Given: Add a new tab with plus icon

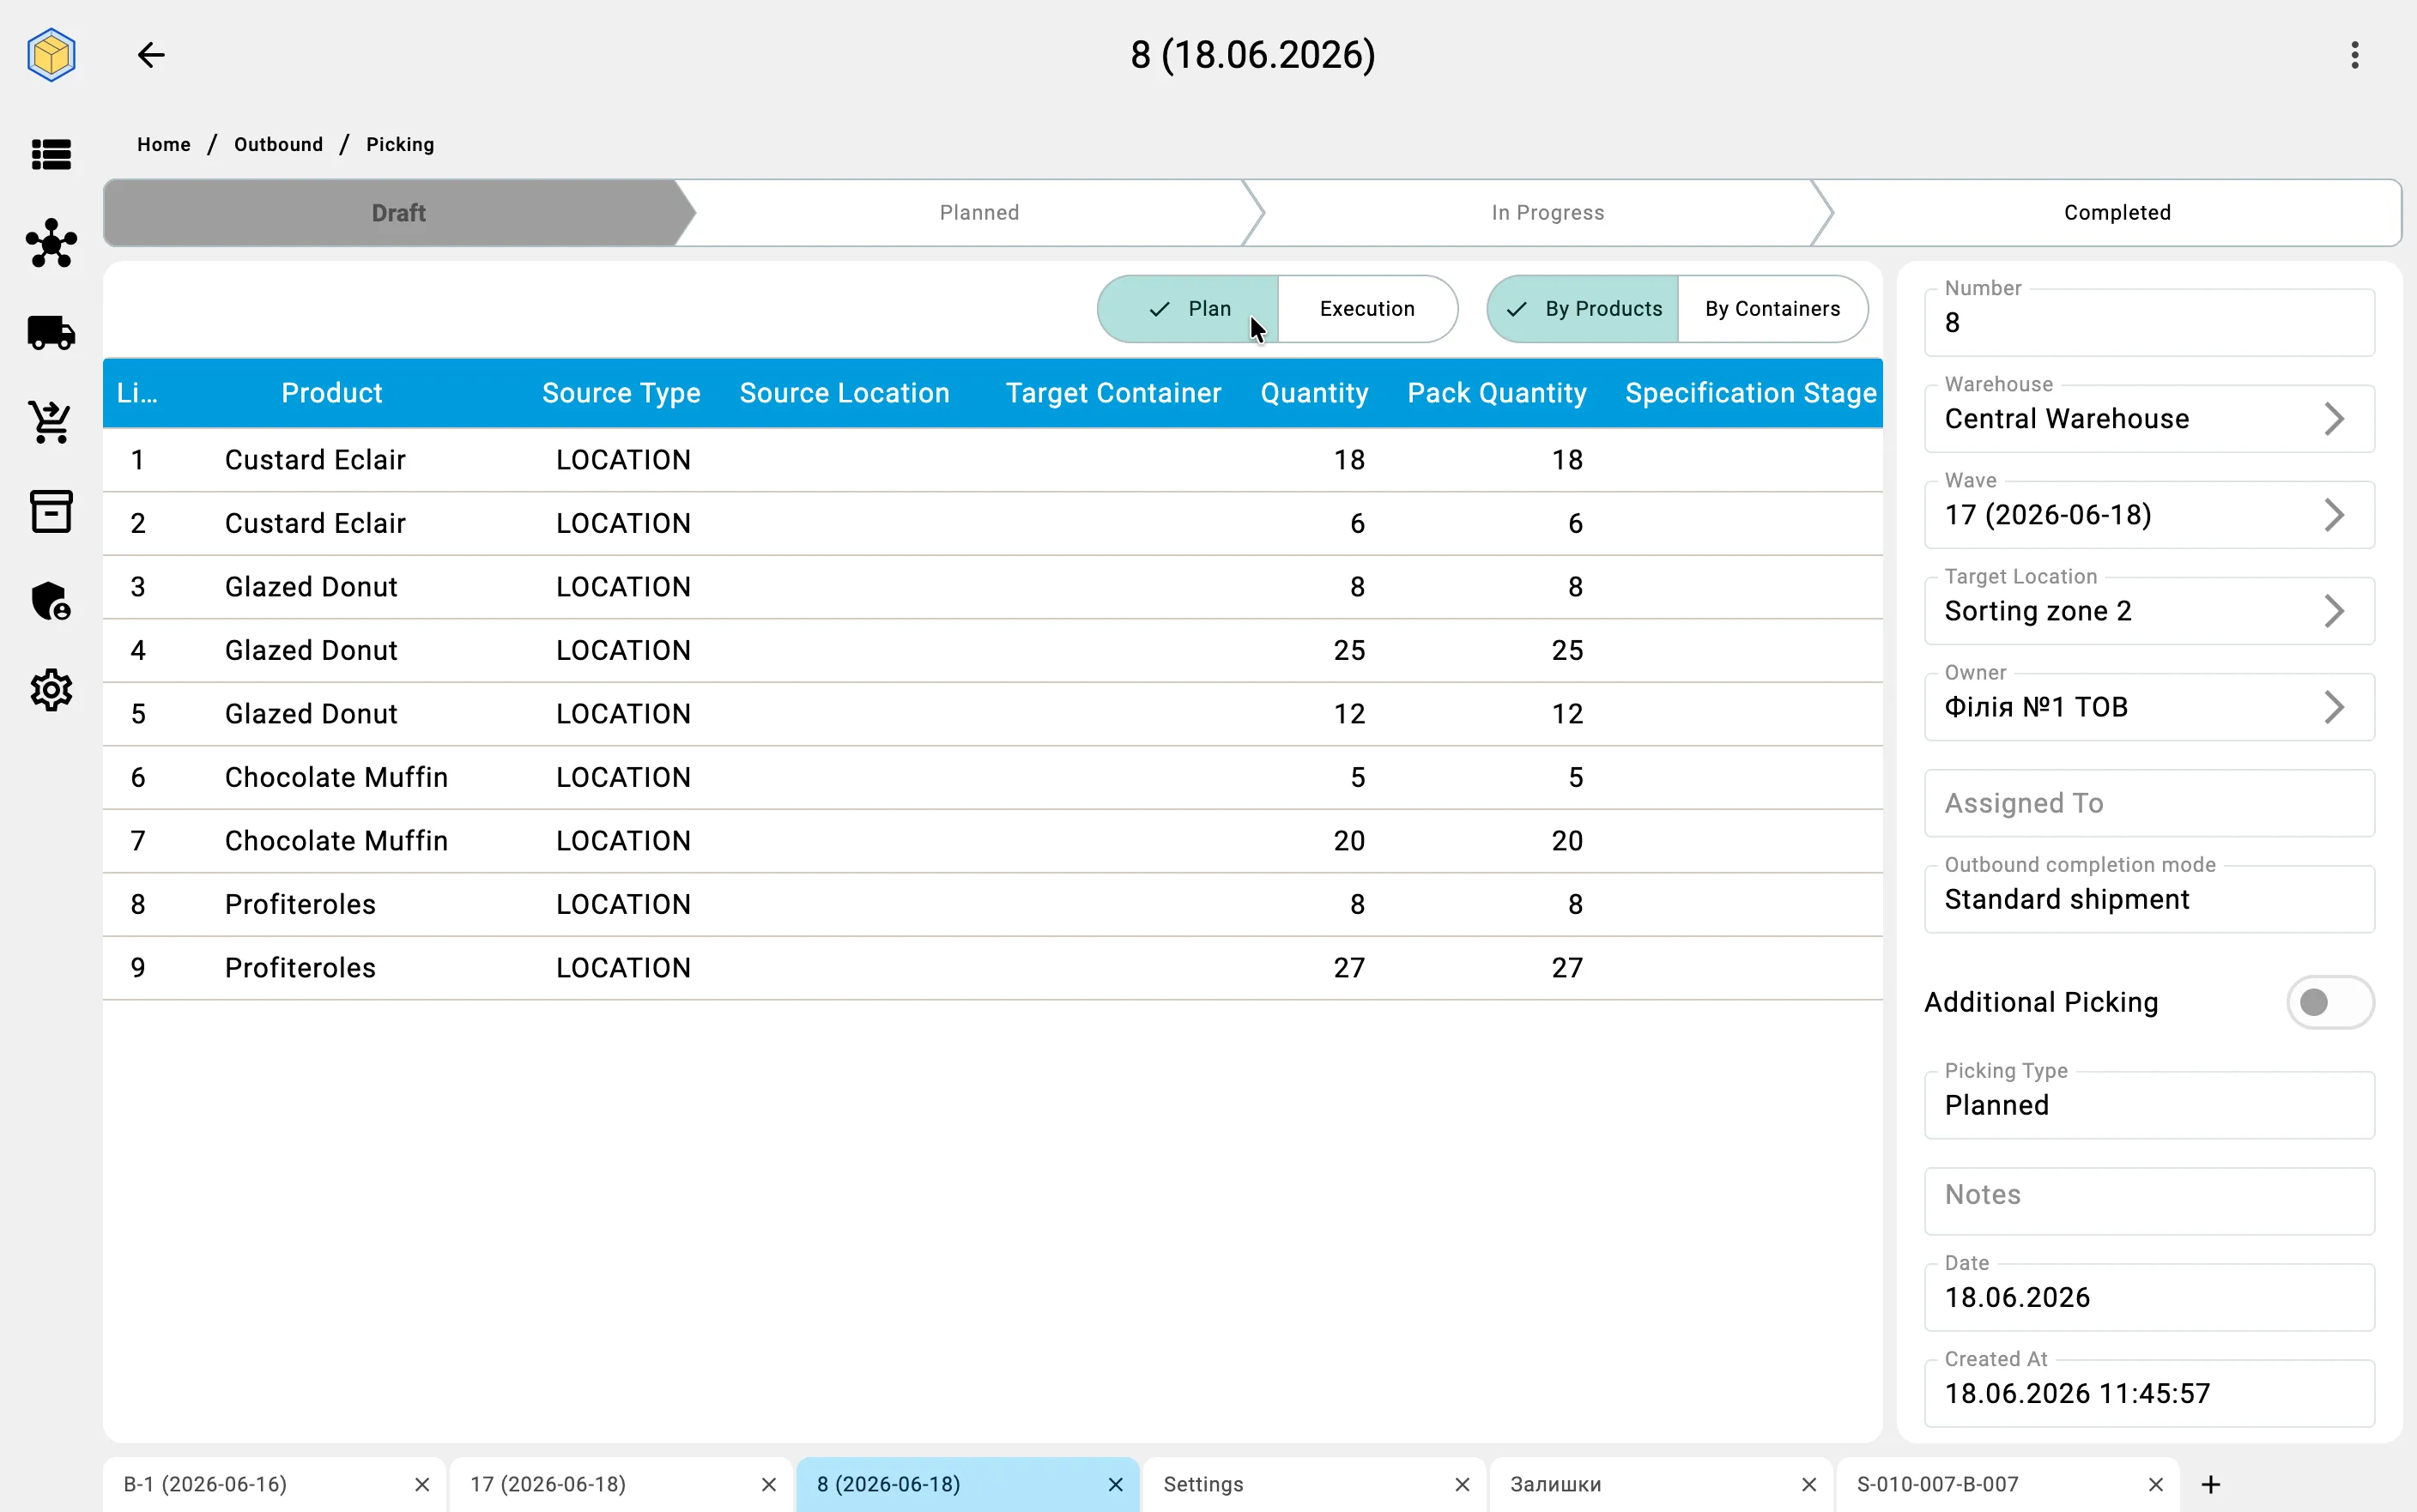Looking at the screenshot, I should point(2211,1484).
